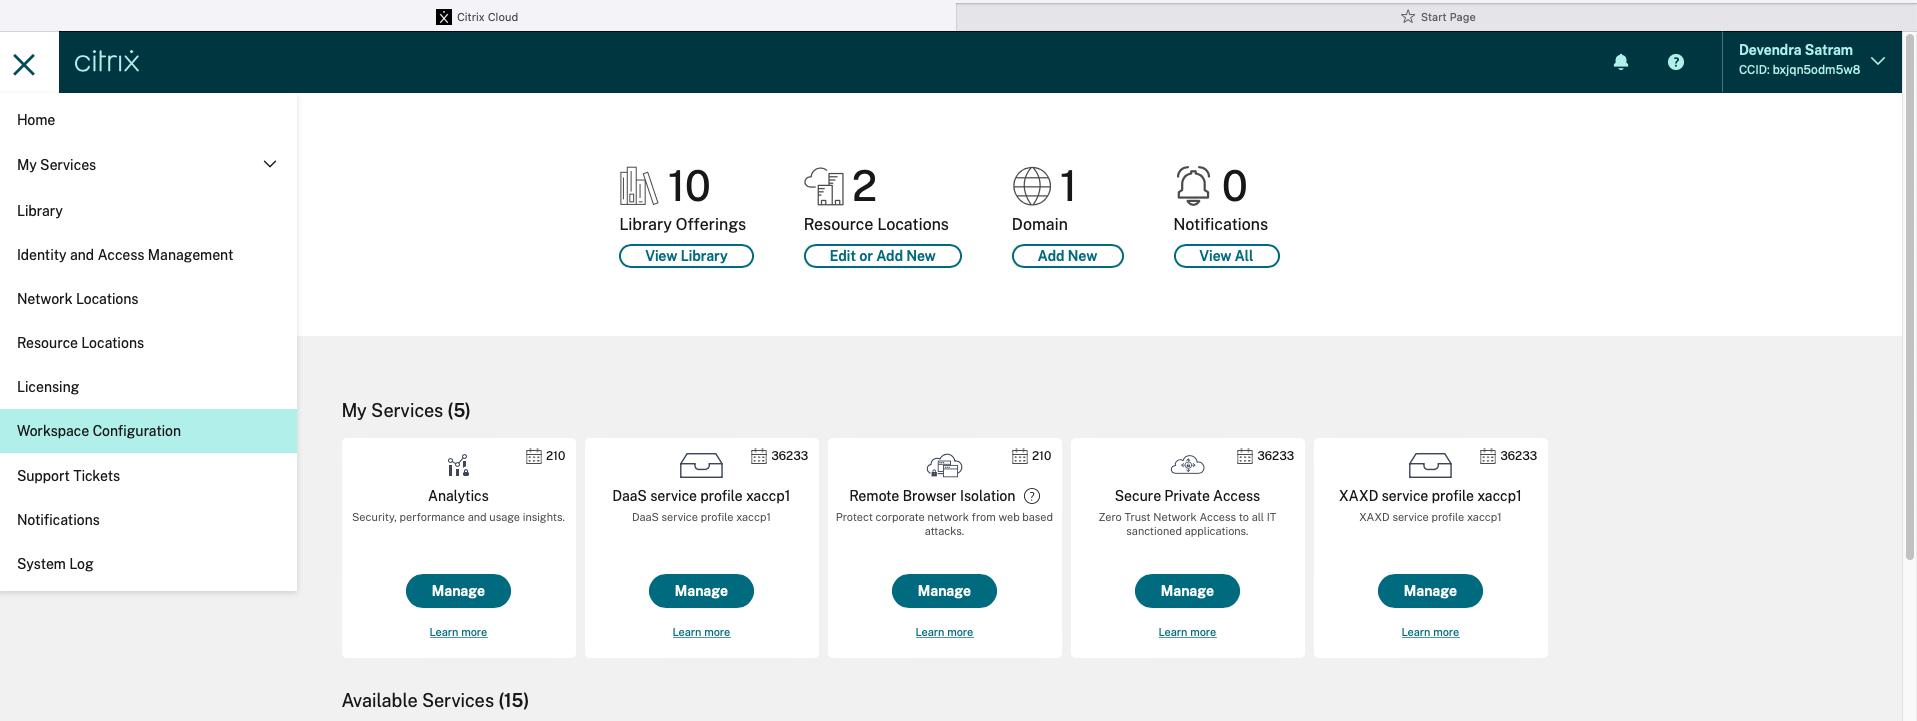
Task: Click the Analytics service icon
Action: 458,465
